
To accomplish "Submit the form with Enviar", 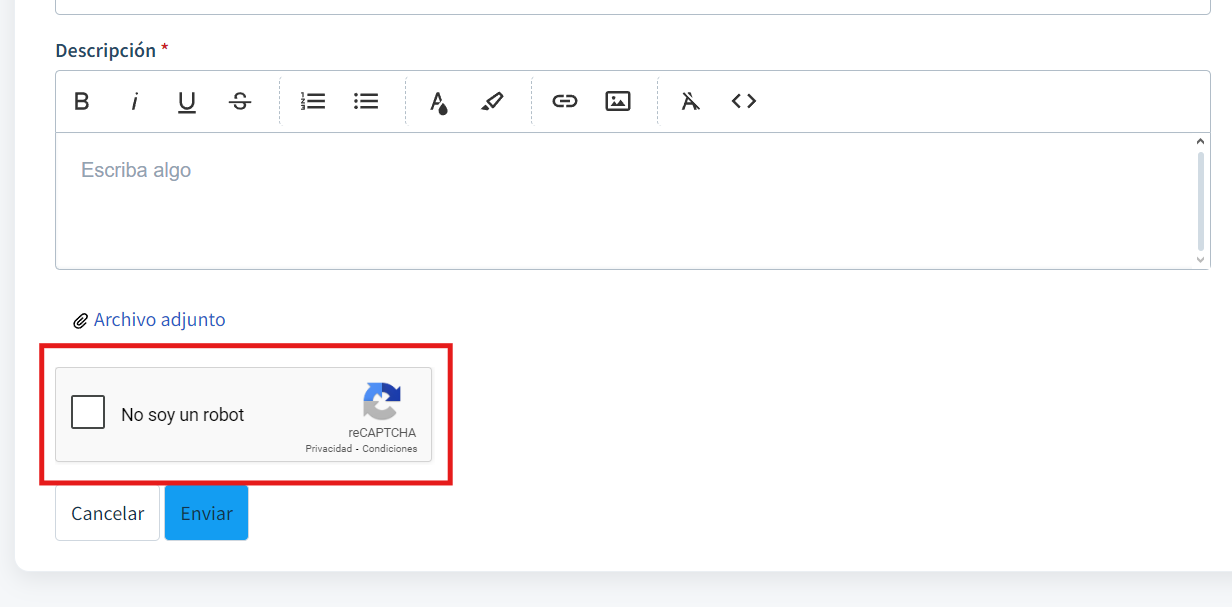I will tap(206, 513).
